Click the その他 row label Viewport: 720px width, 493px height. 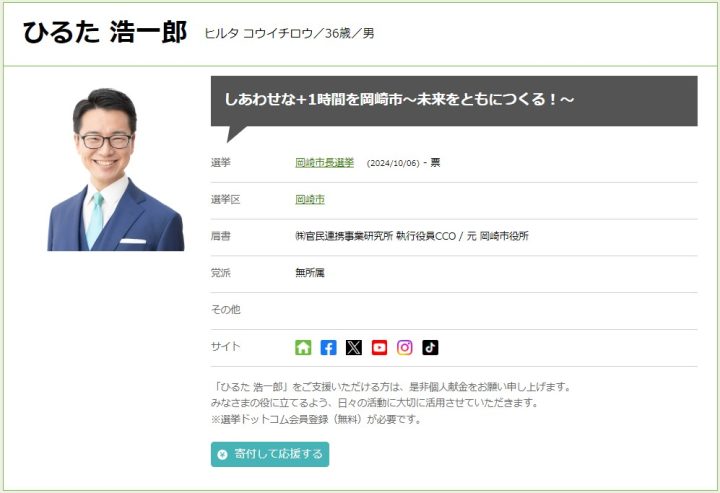[225, 310]
